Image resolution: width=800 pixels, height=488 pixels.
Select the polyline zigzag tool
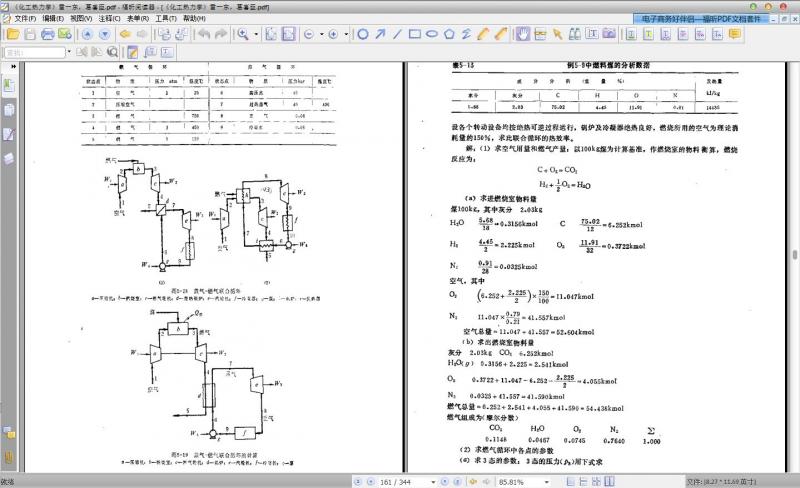point(466,34)
